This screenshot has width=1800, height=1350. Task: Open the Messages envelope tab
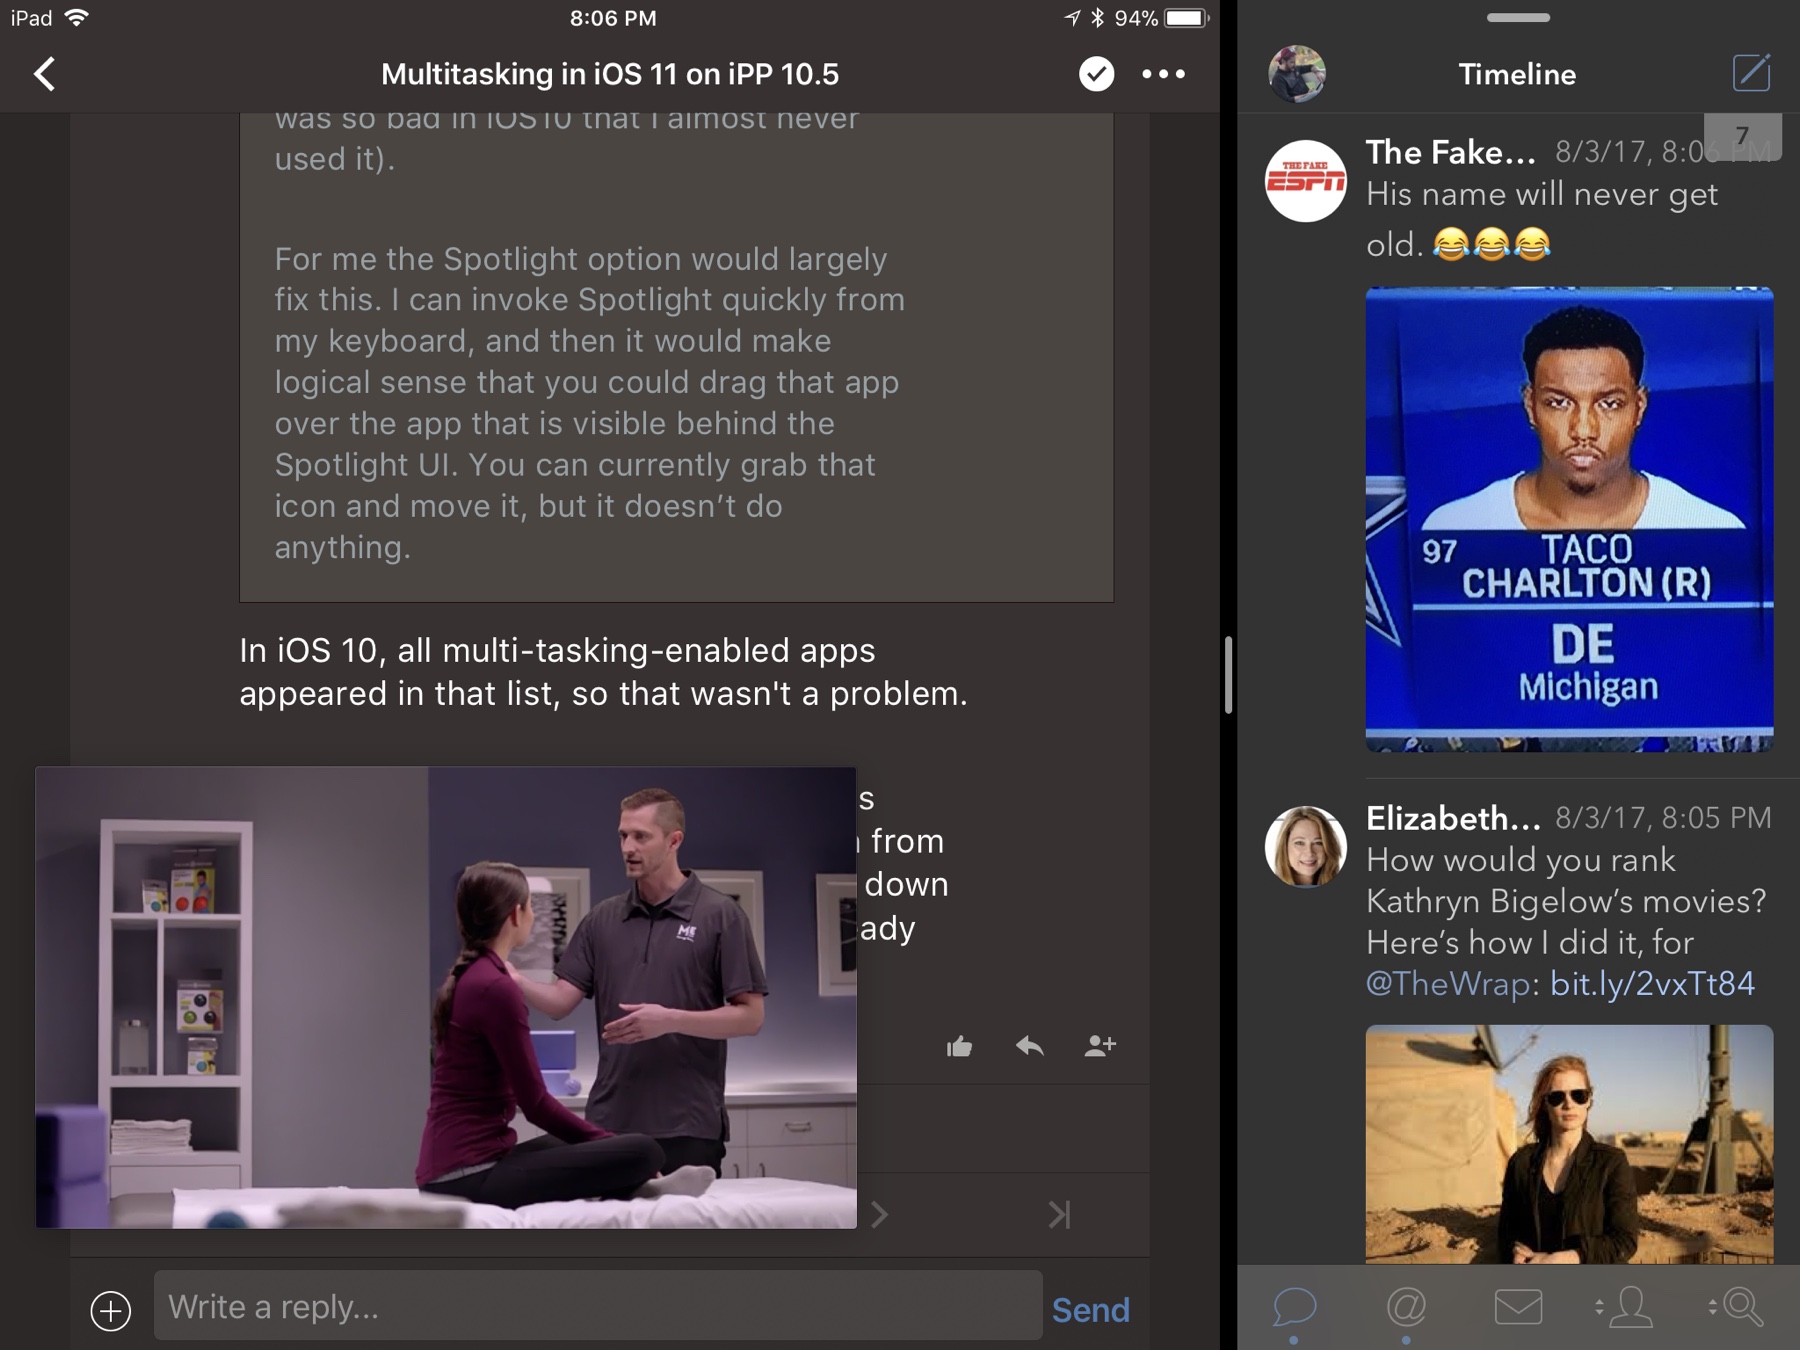(1518, 1307)
